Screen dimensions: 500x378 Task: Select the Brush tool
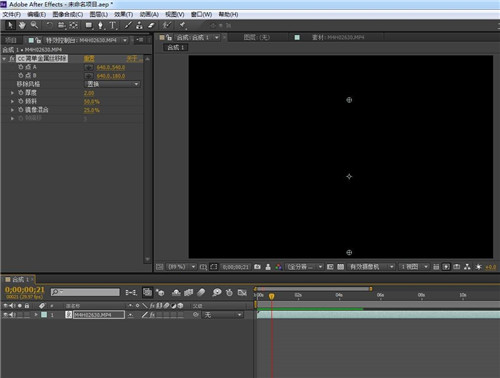pyautogui.click(x=128, y=25)
